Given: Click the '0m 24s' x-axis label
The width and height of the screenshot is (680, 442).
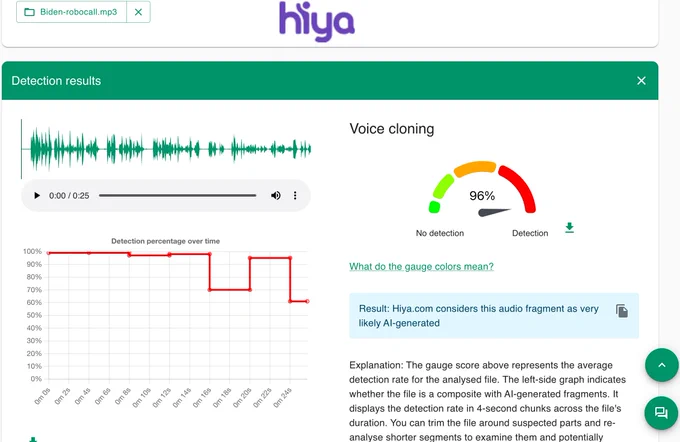Looking at the screenshot, I should pos(282,398).
